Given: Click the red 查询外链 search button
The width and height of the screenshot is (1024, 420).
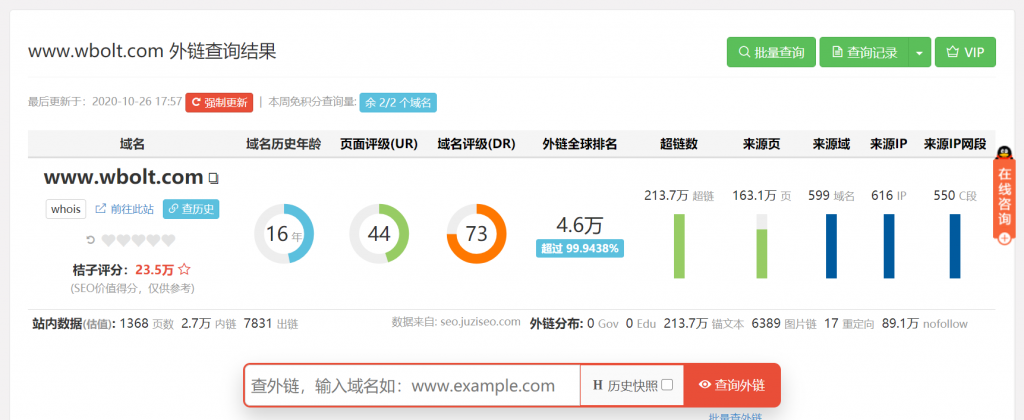Looking at the screenshot, I should pos(731,385).
